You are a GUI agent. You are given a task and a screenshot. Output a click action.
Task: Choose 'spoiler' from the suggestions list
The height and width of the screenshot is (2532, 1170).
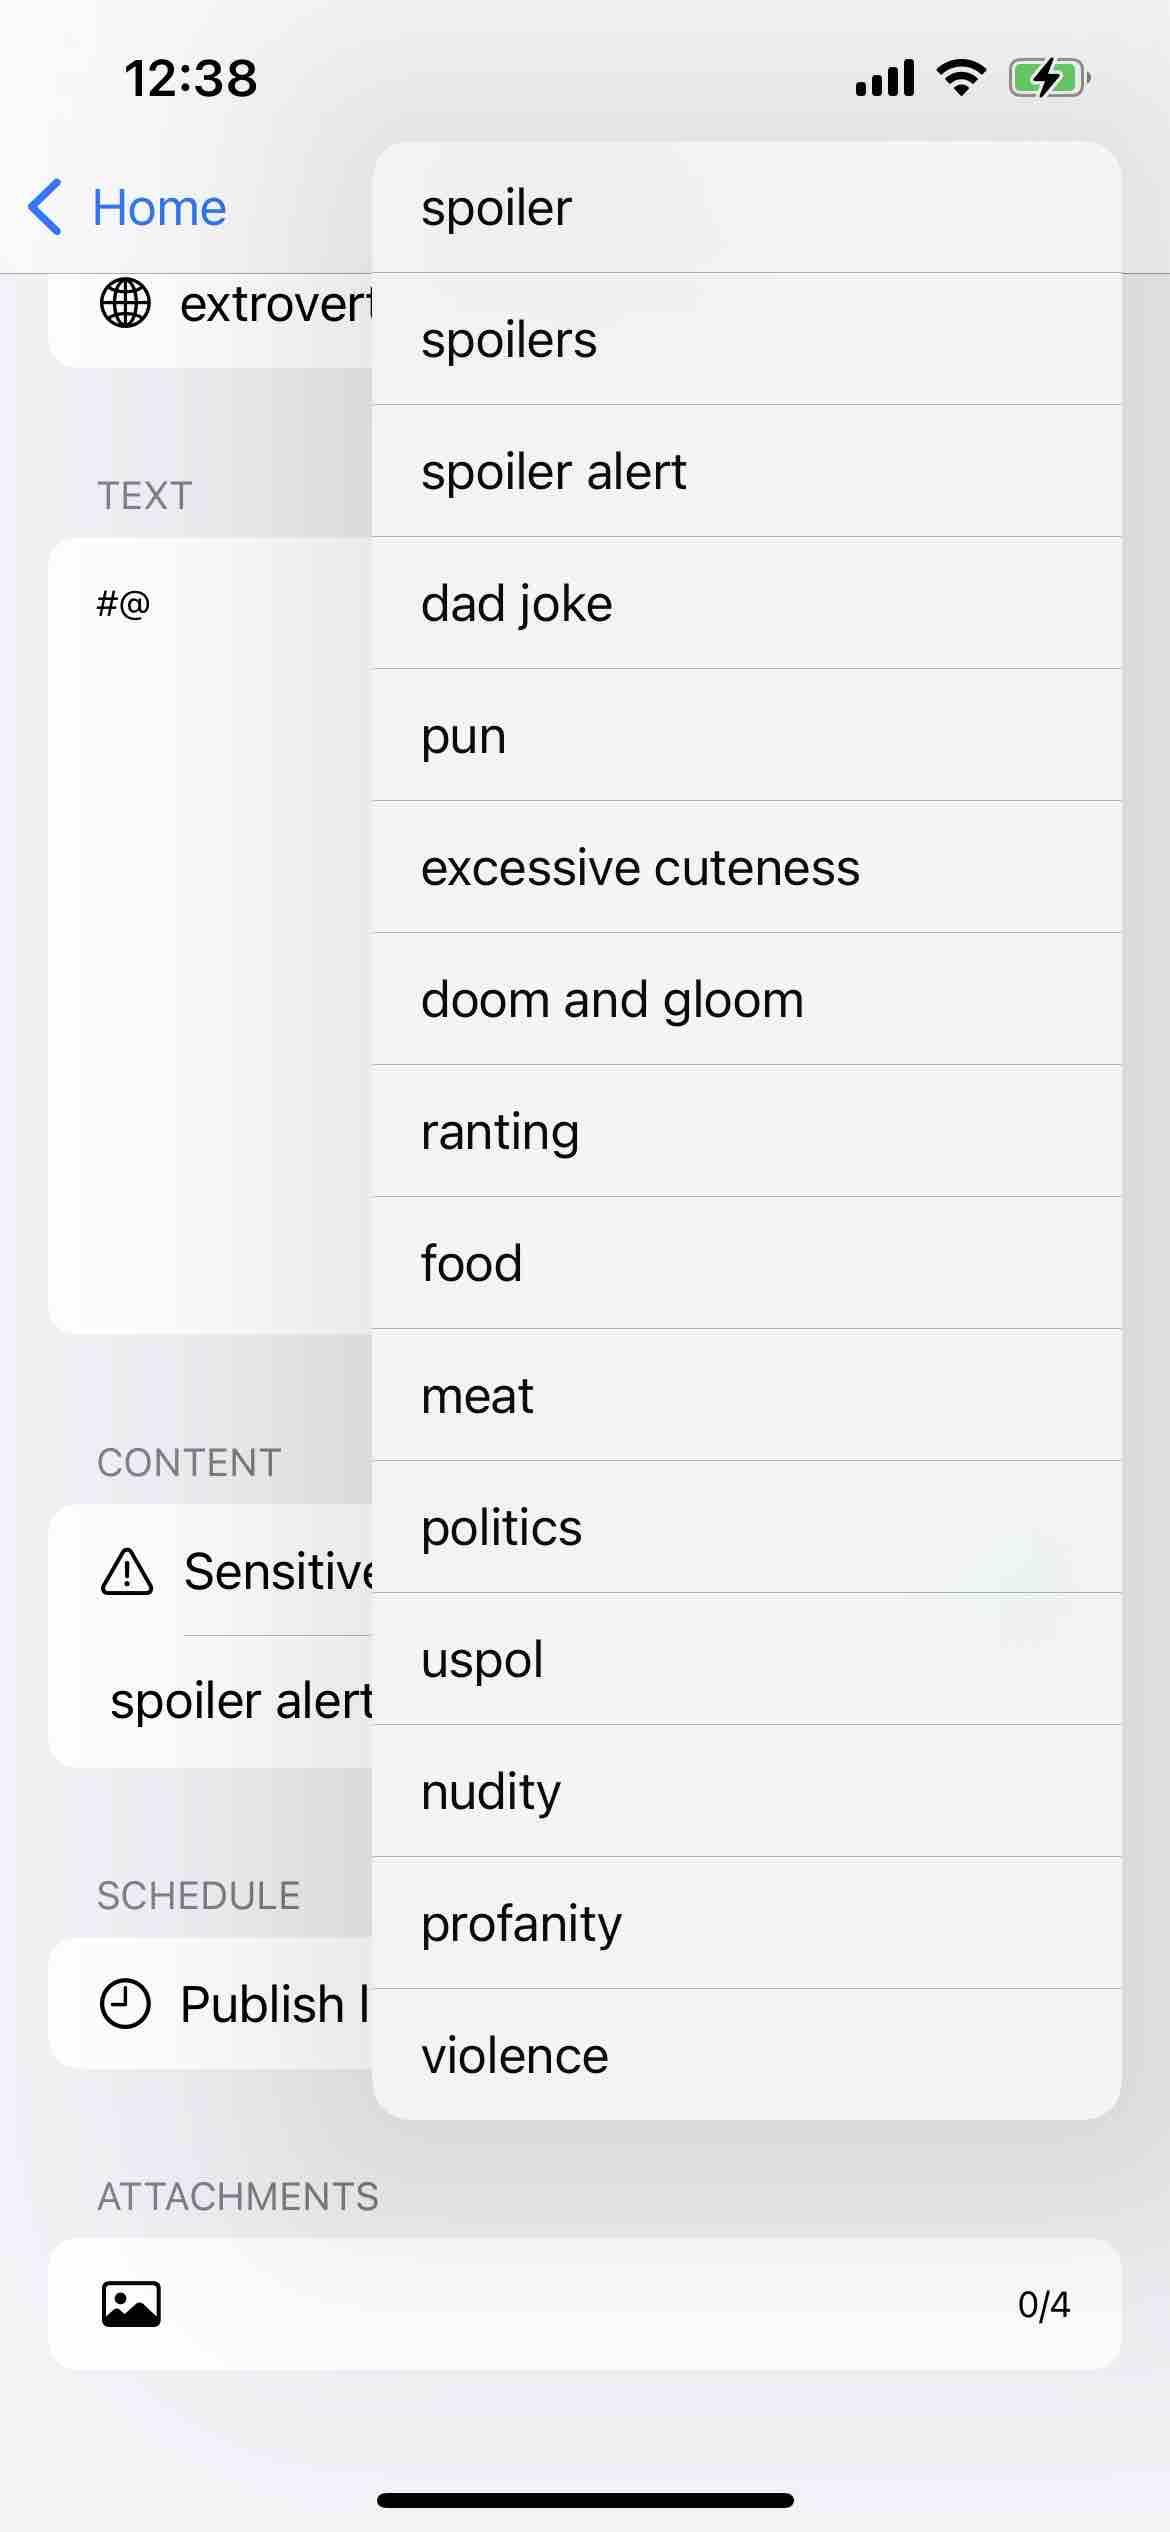click(x=746, y=208)
